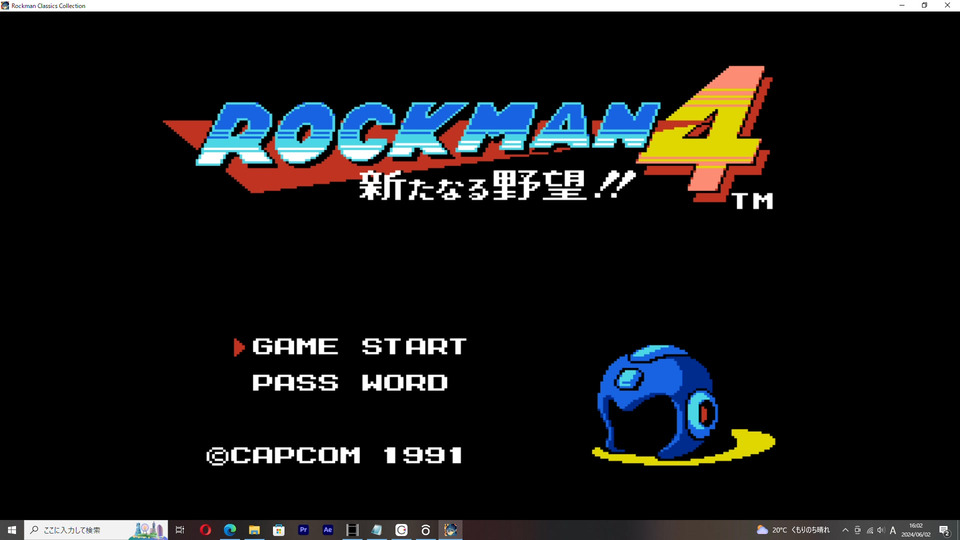Click the Rockman Classics Collection title bar icon
The height and width of the screenshot is (540, 960).
point(5,6)
